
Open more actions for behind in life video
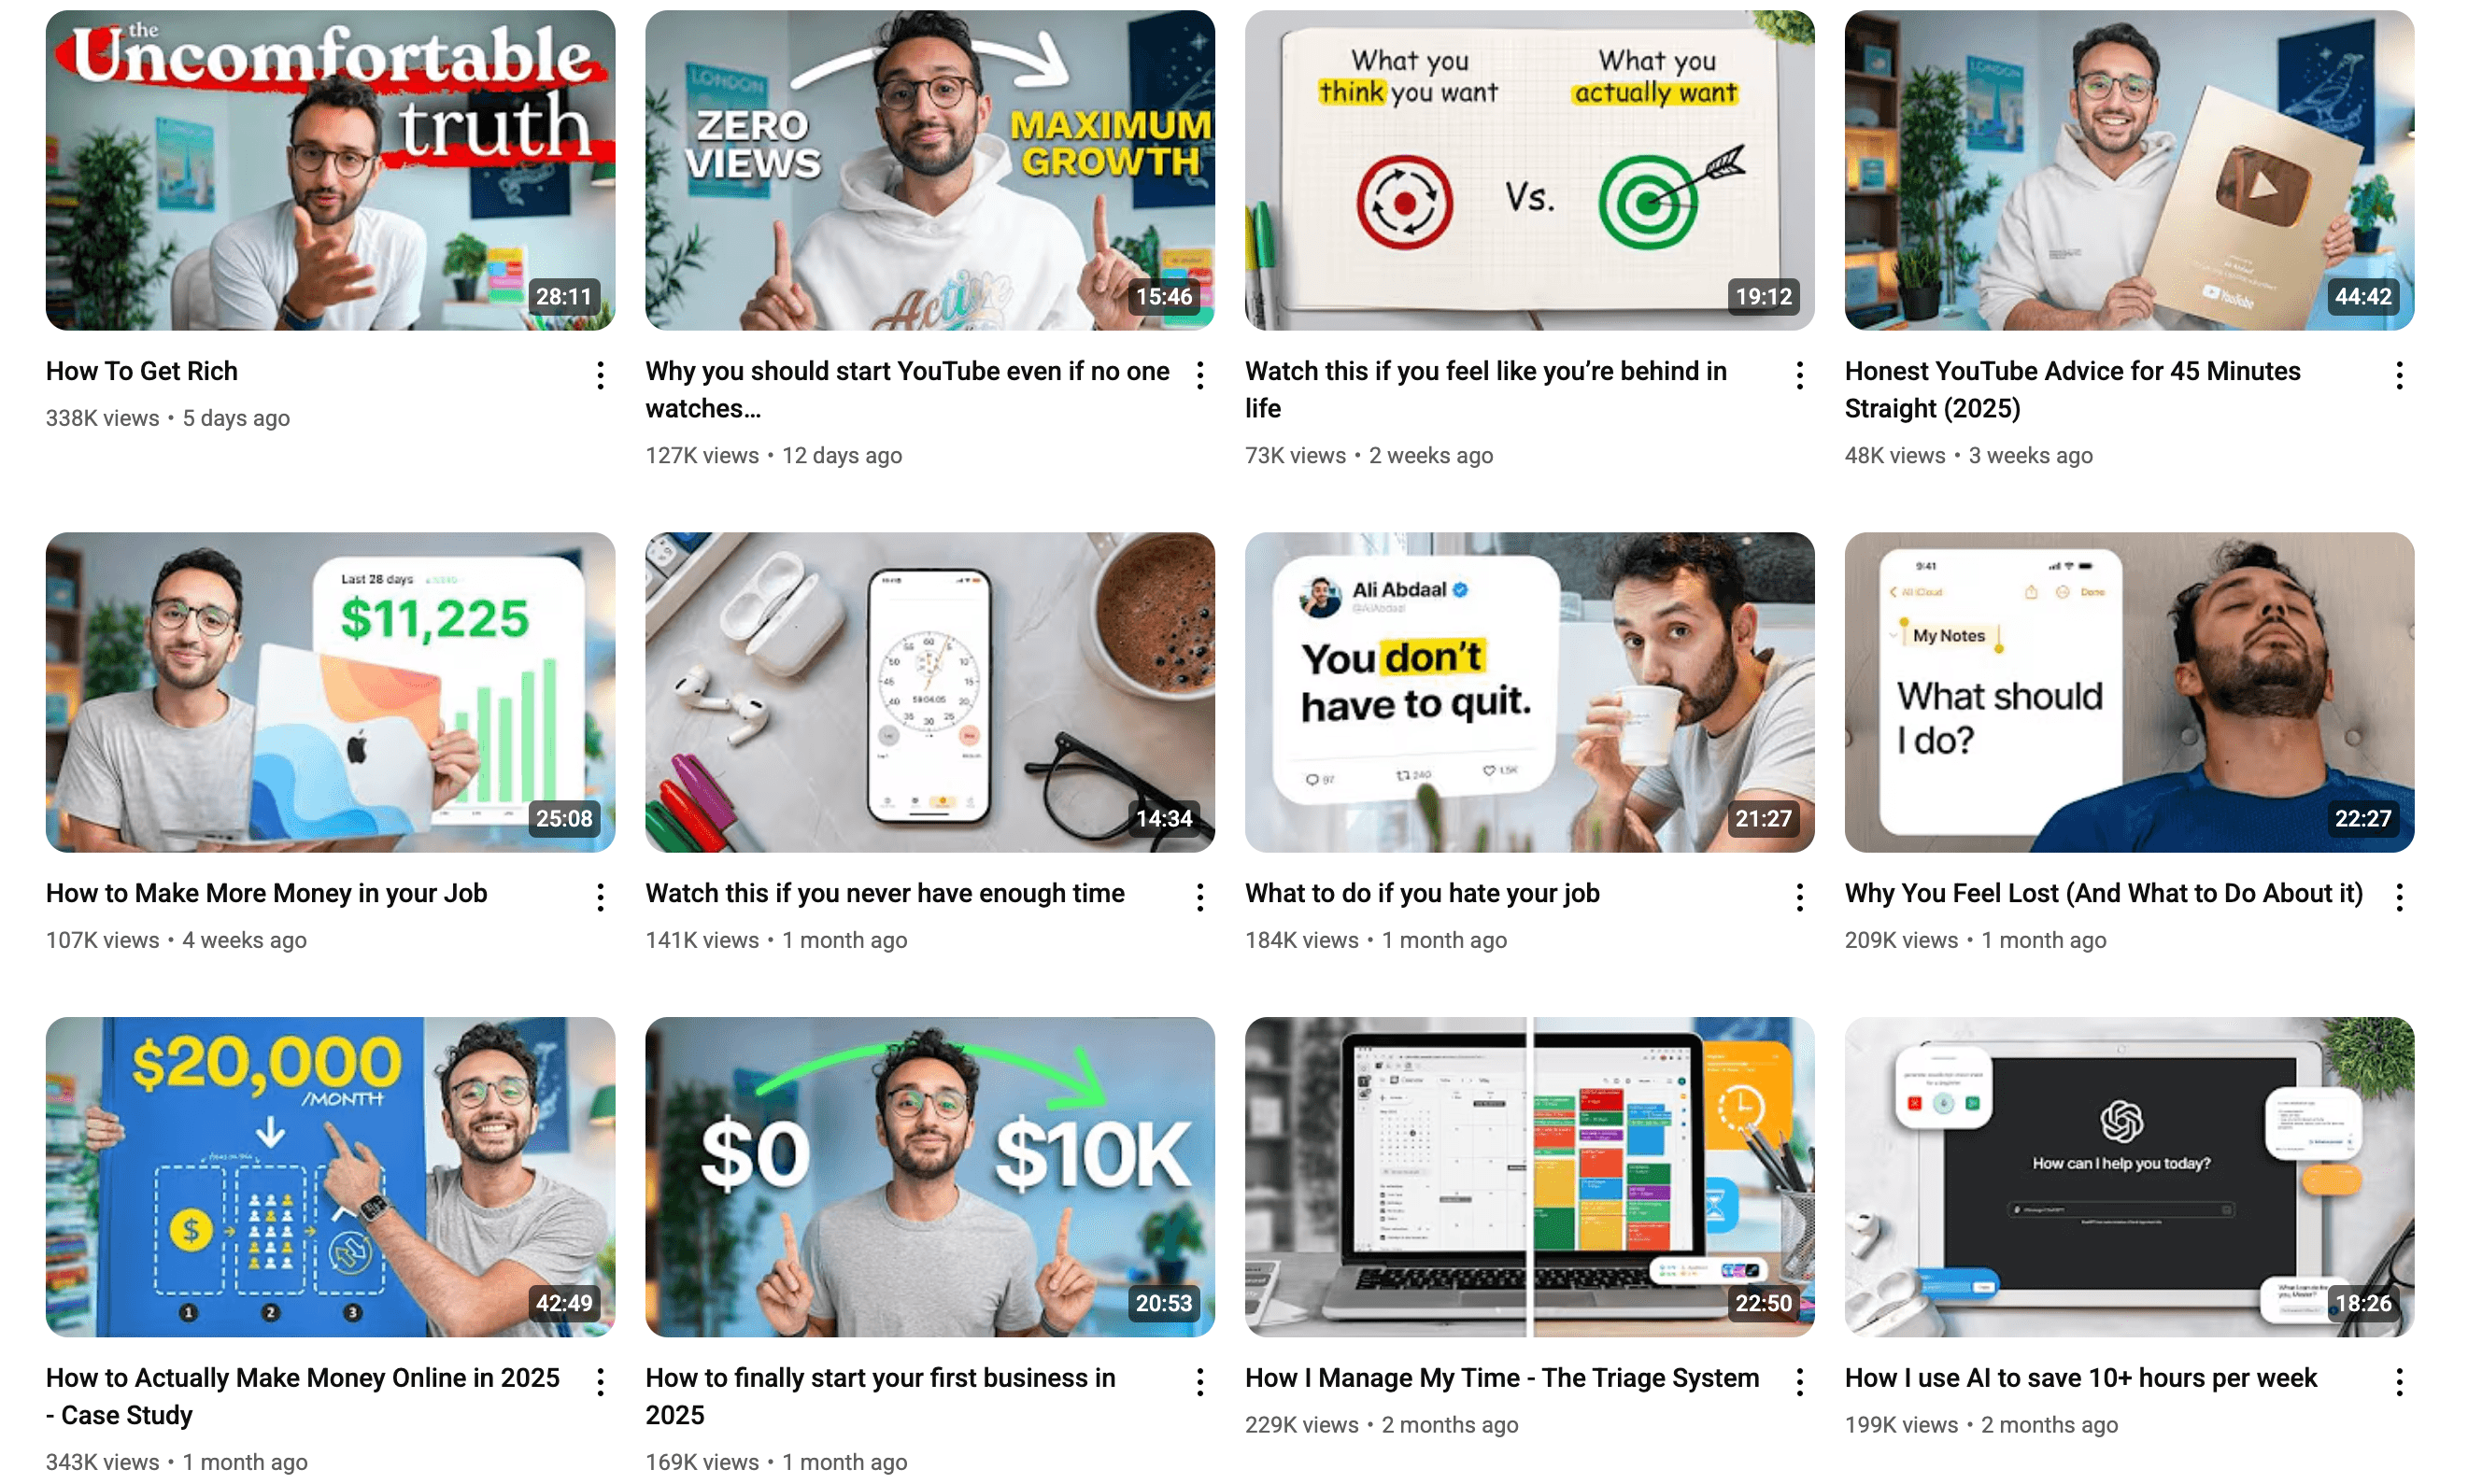point(1799,375)
